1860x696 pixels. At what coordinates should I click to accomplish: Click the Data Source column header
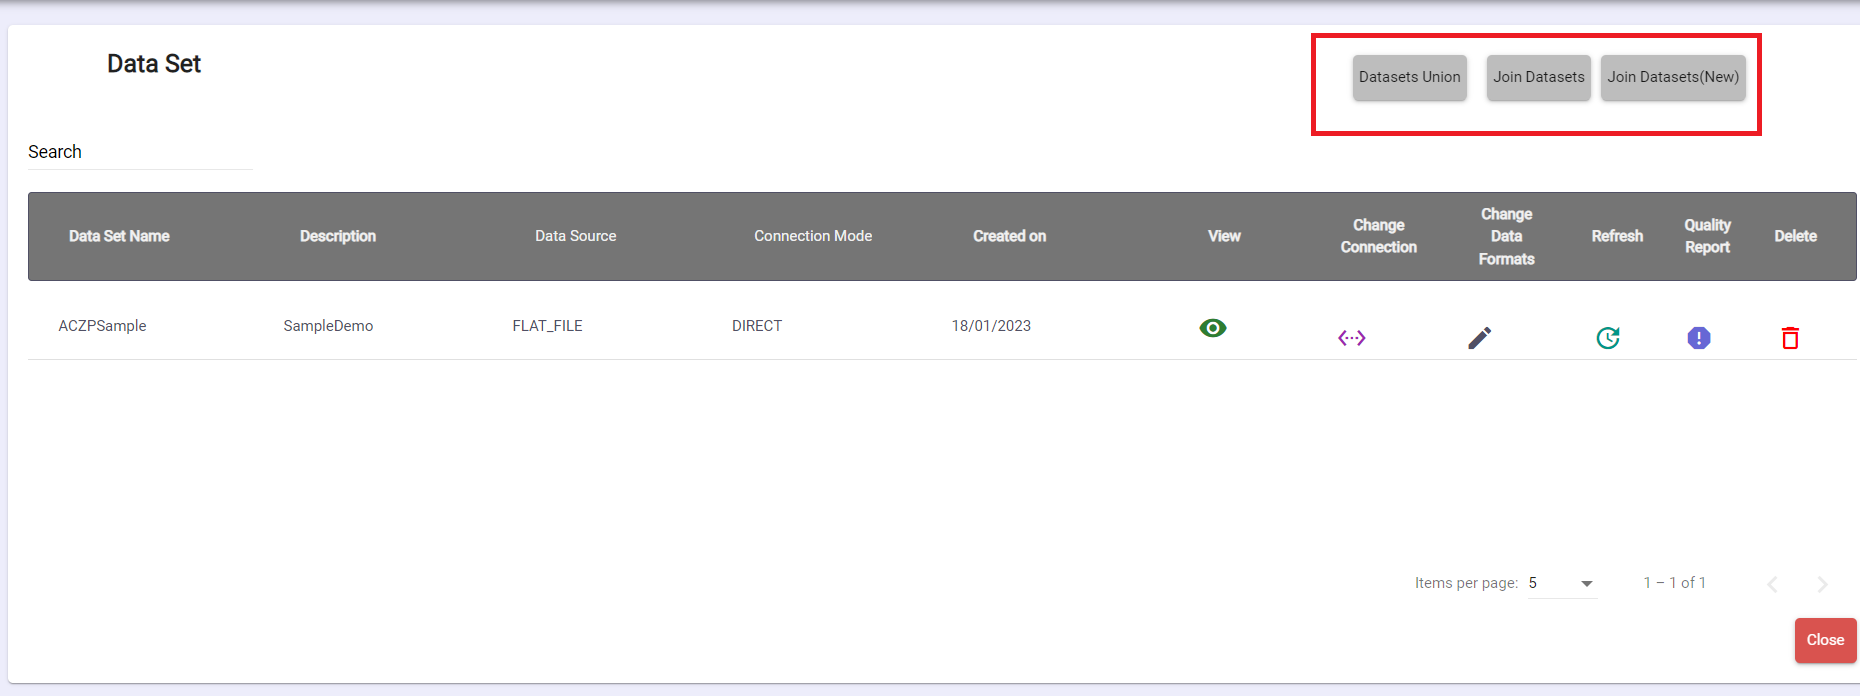(x=575, y=236)
